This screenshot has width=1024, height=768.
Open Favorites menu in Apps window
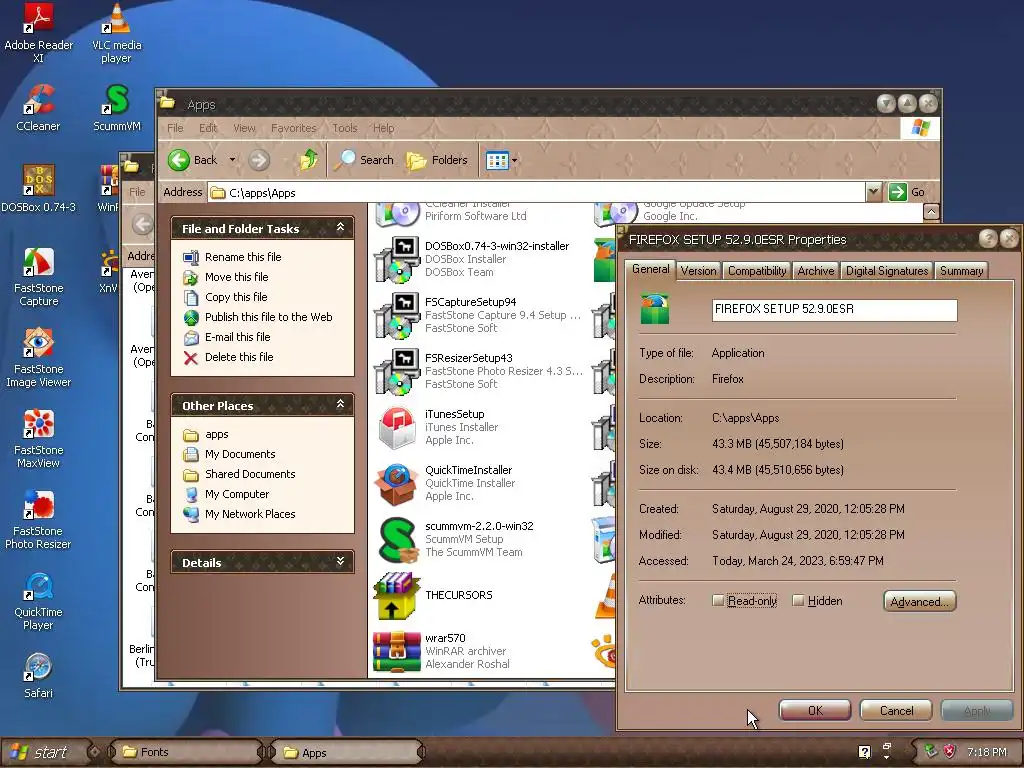(293, 128)
